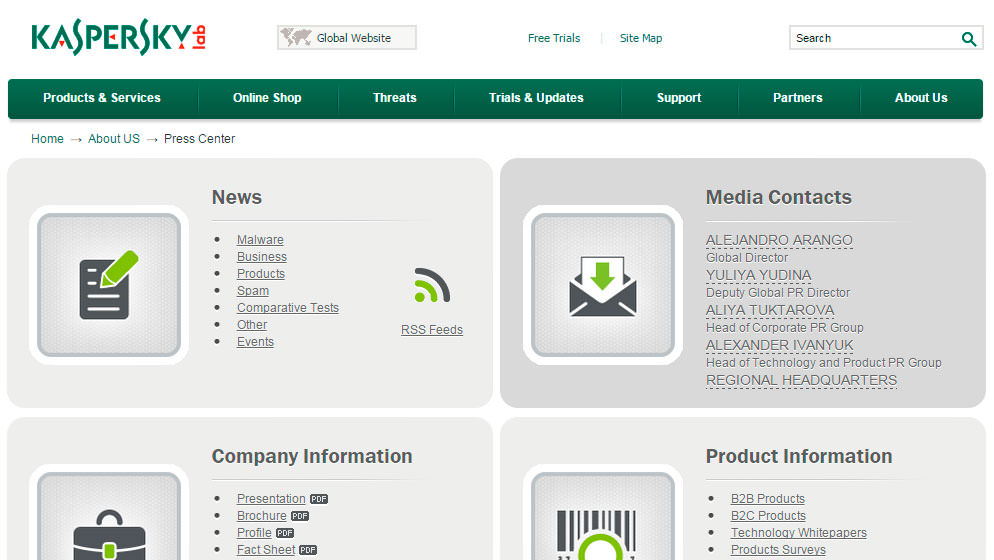The height and width of the screenshot is (560, 994).
Task: Expand Yuliya Yudina contact
Action: (x=758, y=275)
